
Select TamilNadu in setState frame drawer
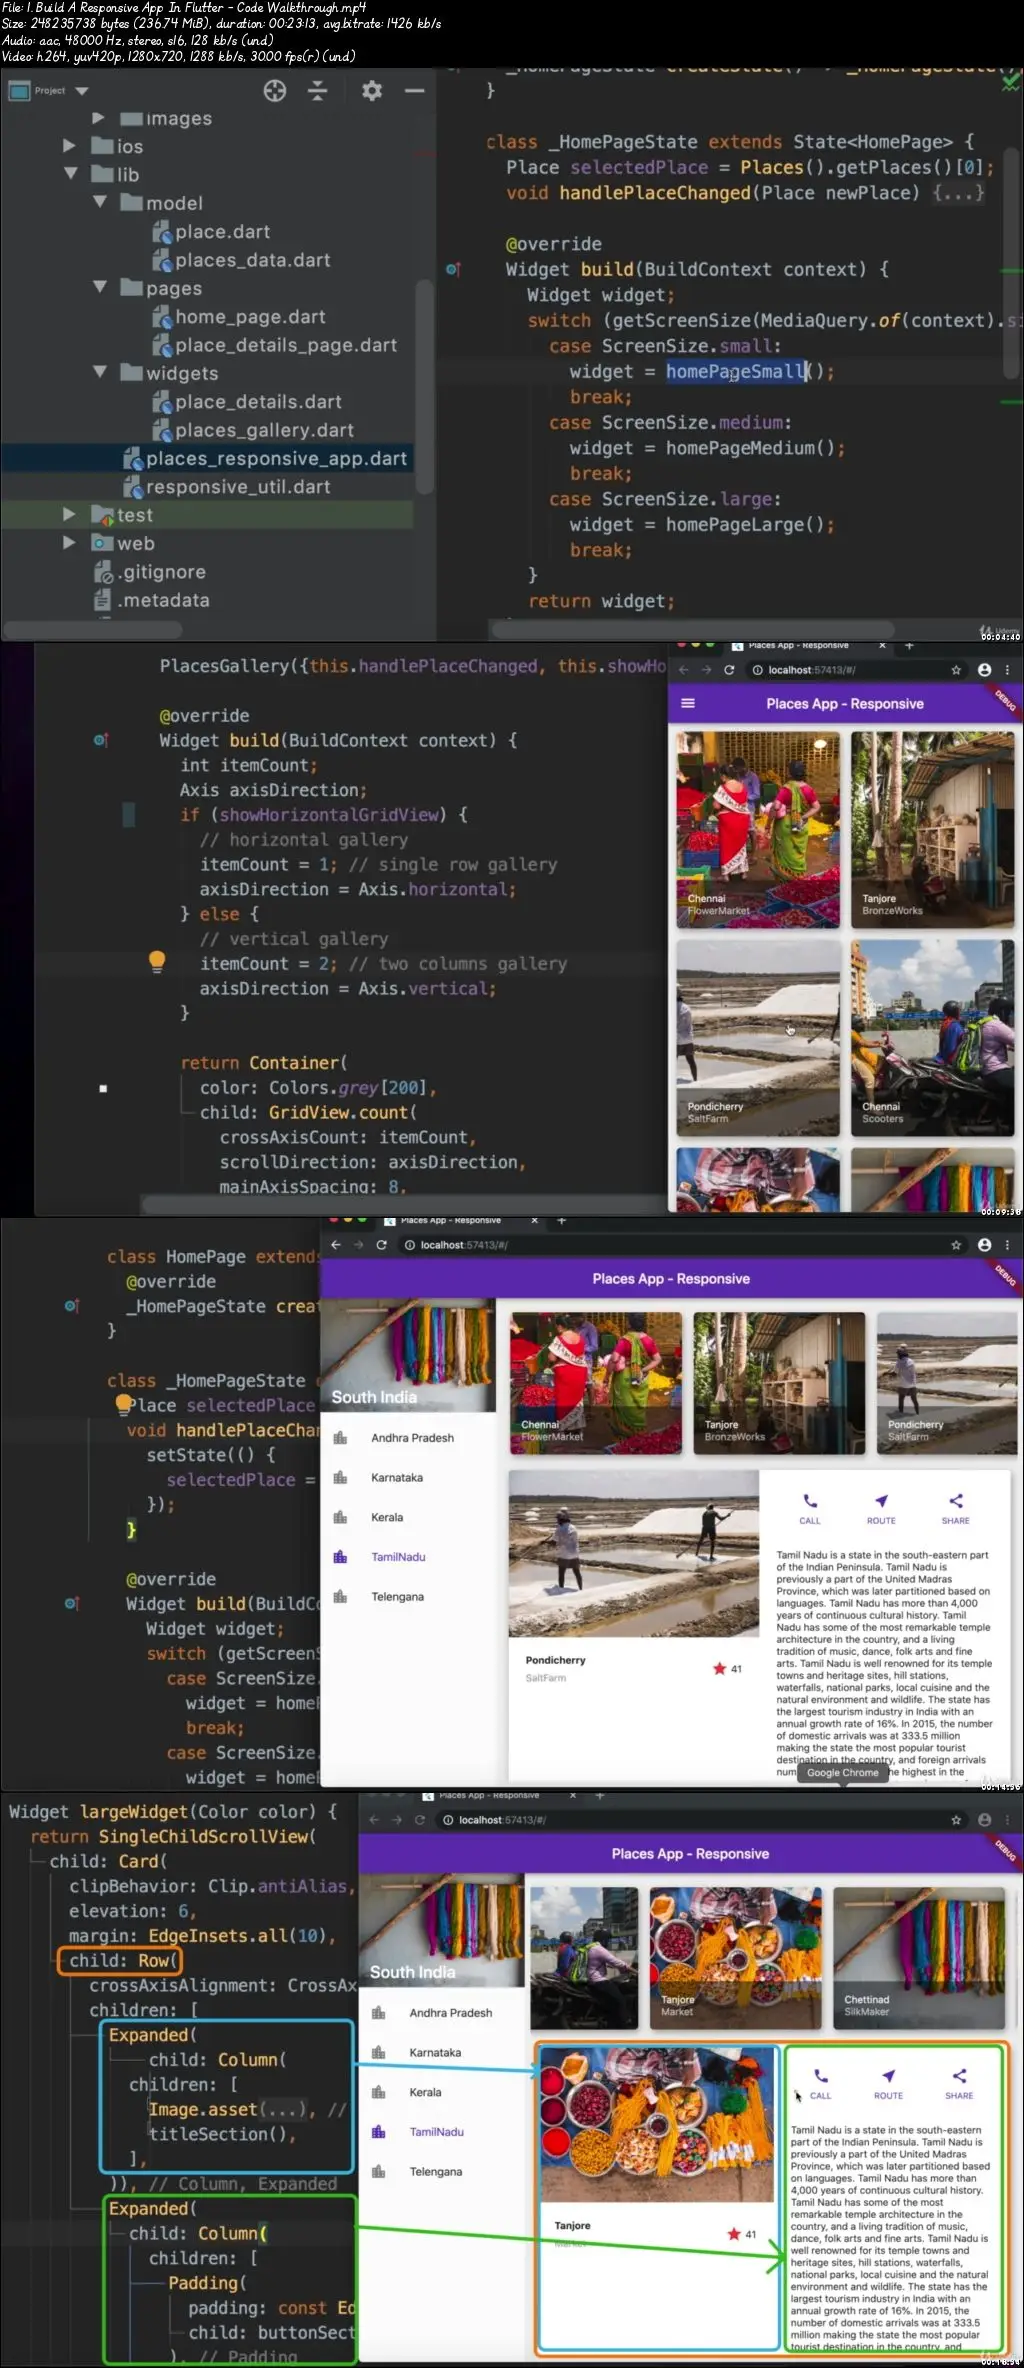point(408,1557)
